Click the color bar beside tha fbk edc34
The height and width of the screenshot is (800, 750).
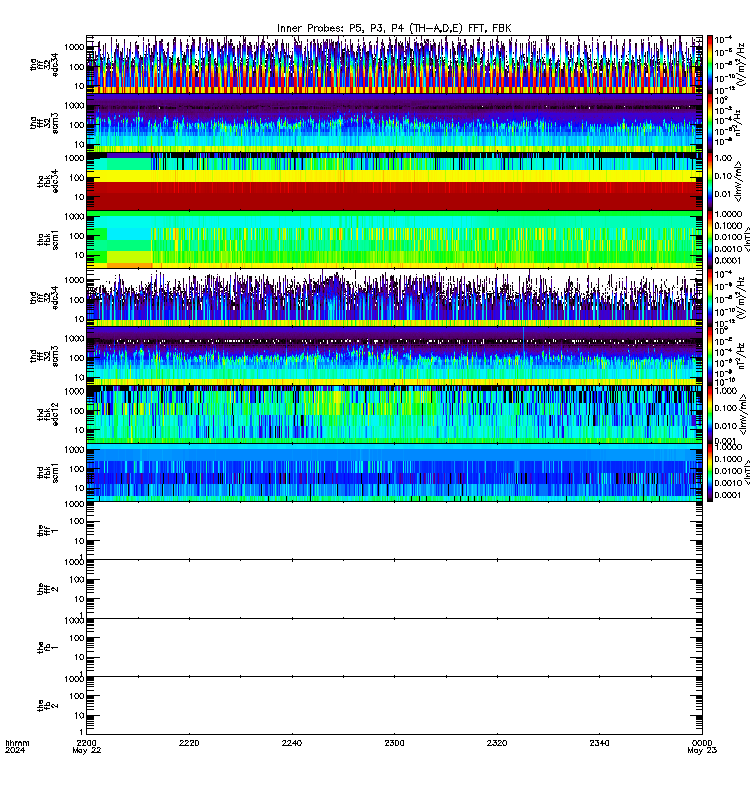[710, 181]
